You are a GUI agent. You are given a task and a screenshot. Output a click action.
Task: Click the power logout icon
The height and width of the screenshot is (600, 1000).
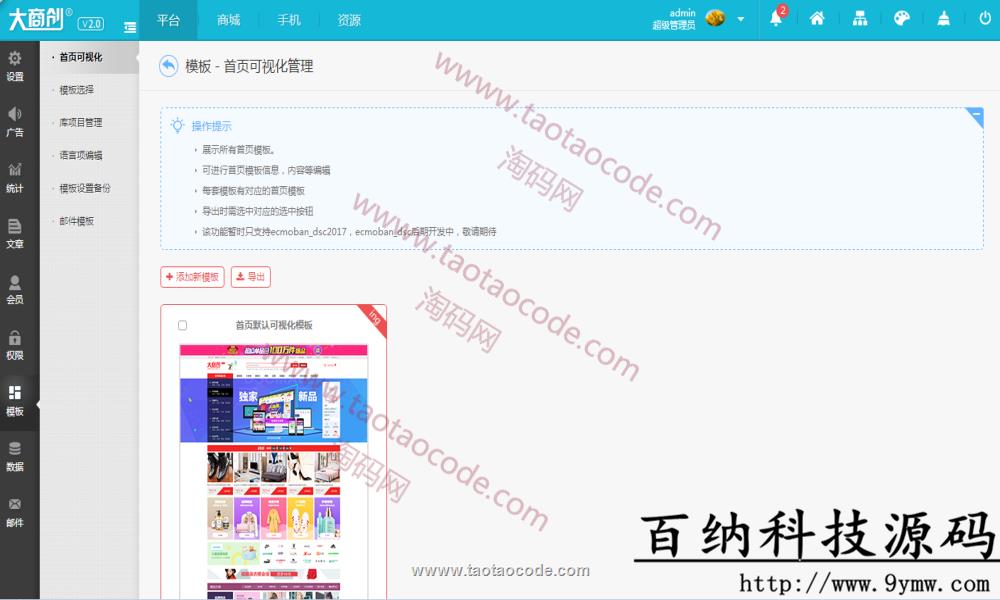click(985, 18)
